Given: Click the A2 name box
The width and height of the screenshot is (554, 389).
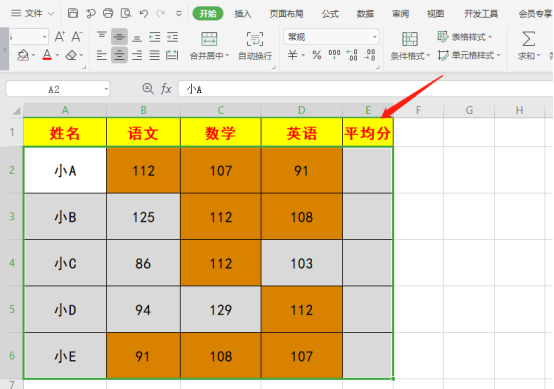Looking at the screenshot, I should 58,89.
